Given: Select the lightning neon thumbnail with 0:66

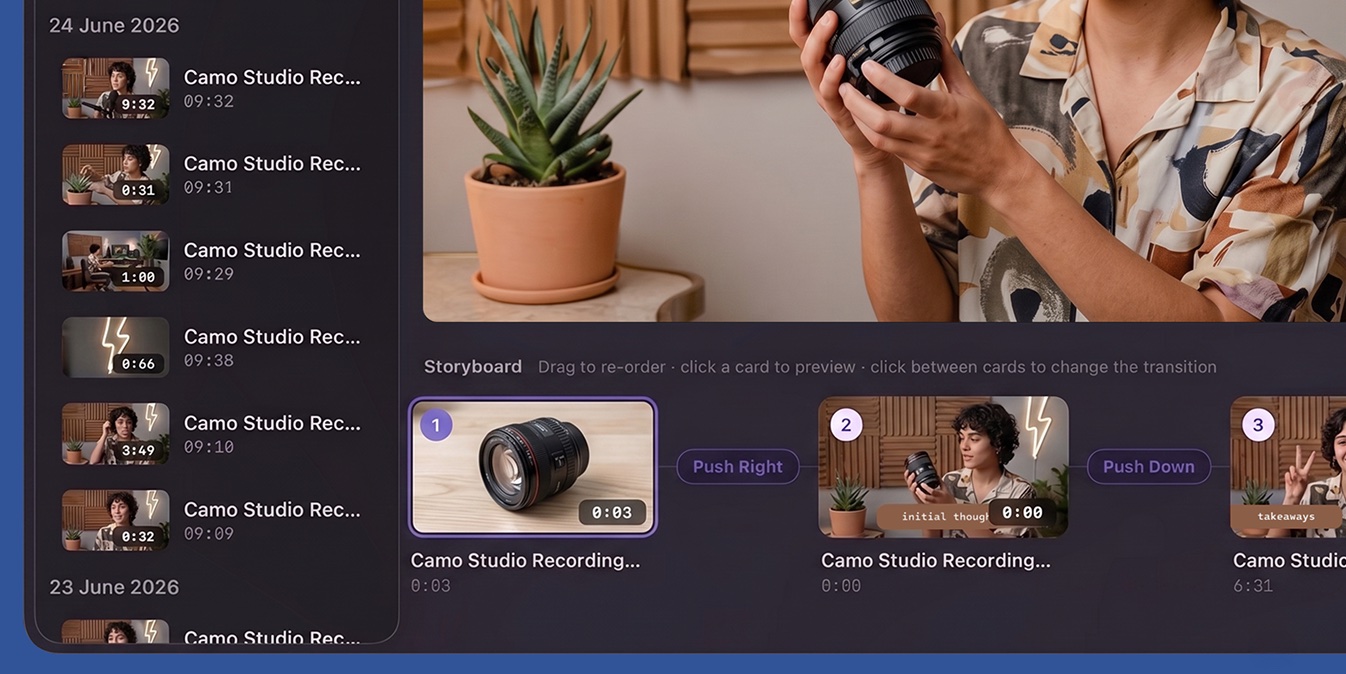Looking at the screenshot, I should pos(116,347).
